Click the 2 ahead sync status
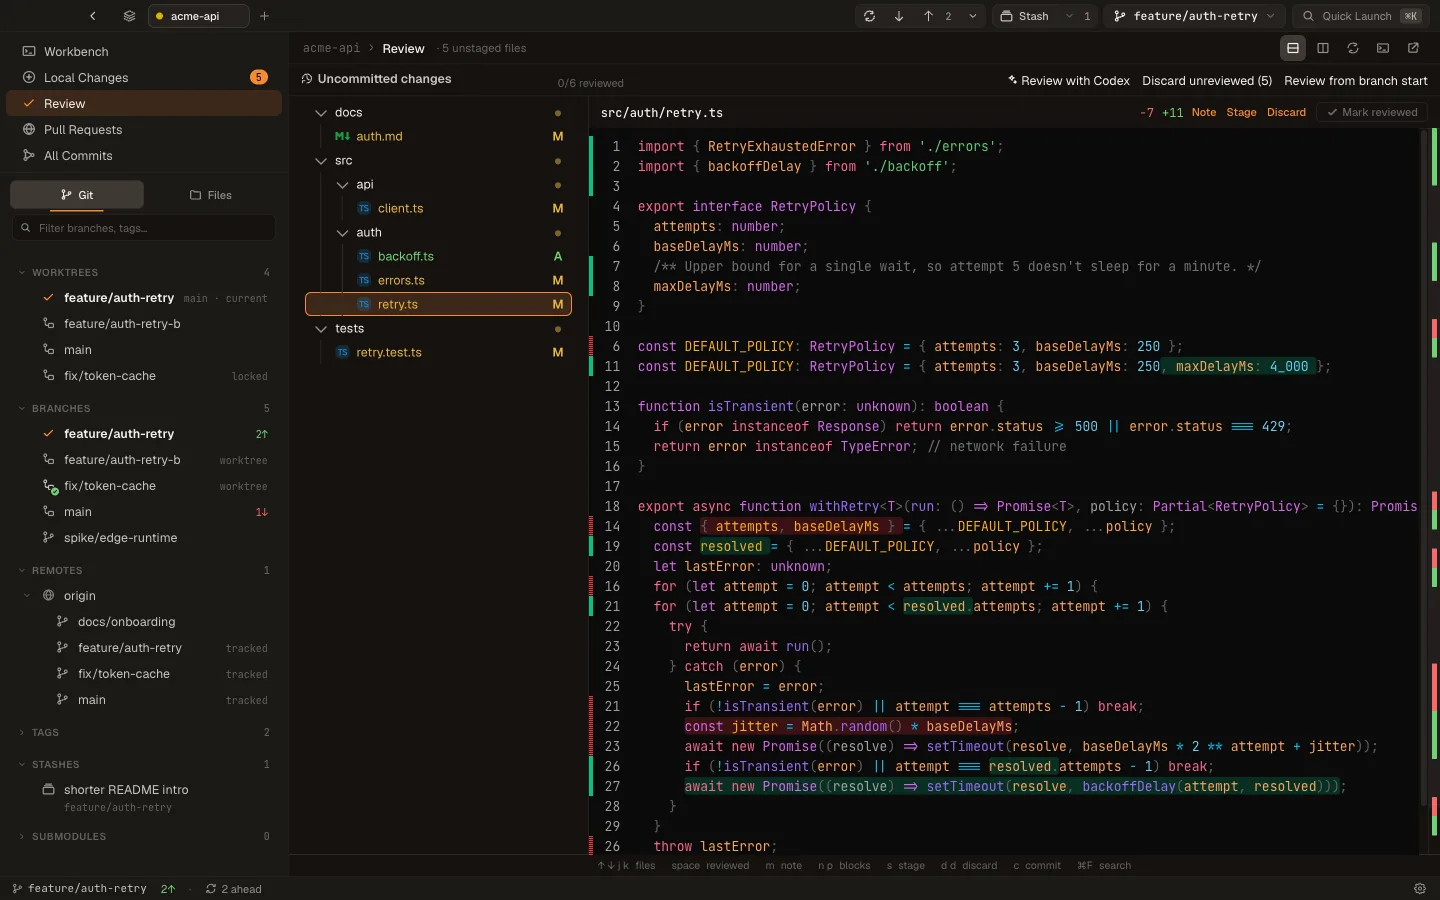 pyautogui.click(x=234, y=888)
